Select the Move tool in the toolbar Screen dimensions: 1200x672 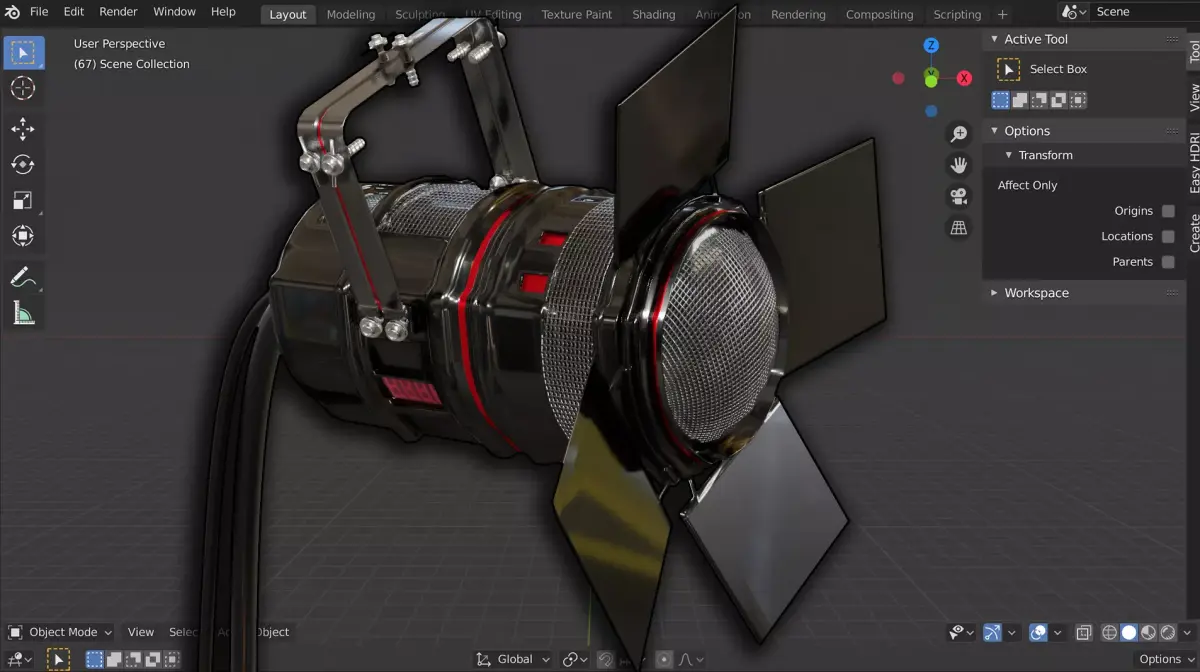tap(24, 128)
